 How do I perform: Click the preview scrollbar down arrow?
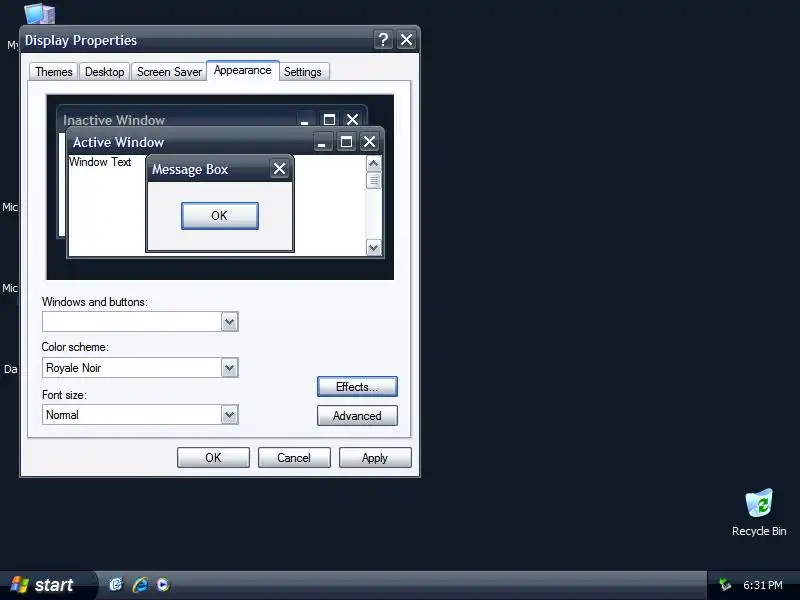click(x=373, y=248)
